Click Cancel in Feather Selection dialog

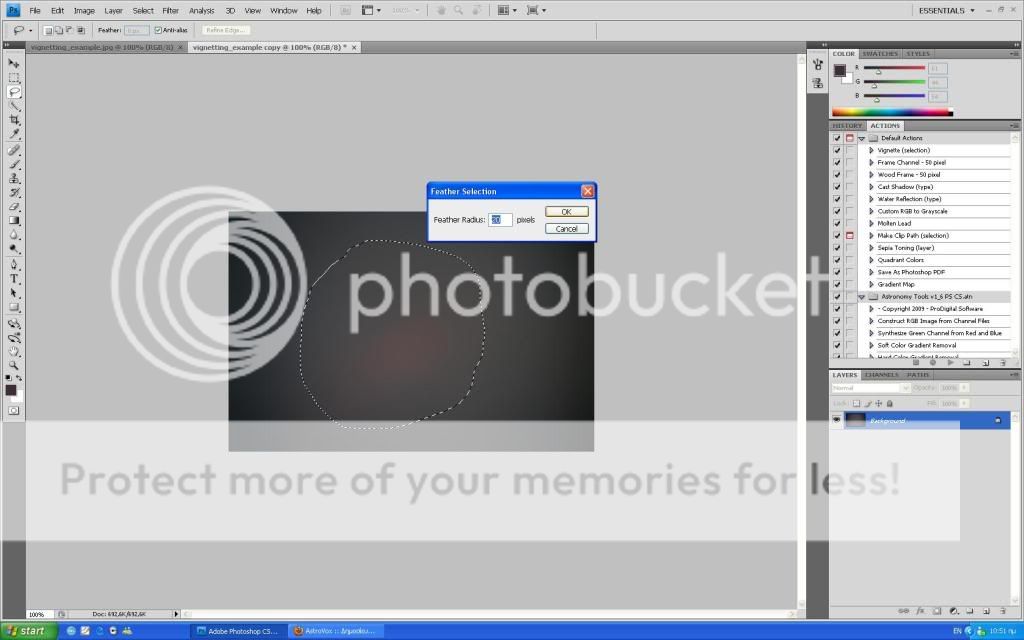tap(566, 228)
